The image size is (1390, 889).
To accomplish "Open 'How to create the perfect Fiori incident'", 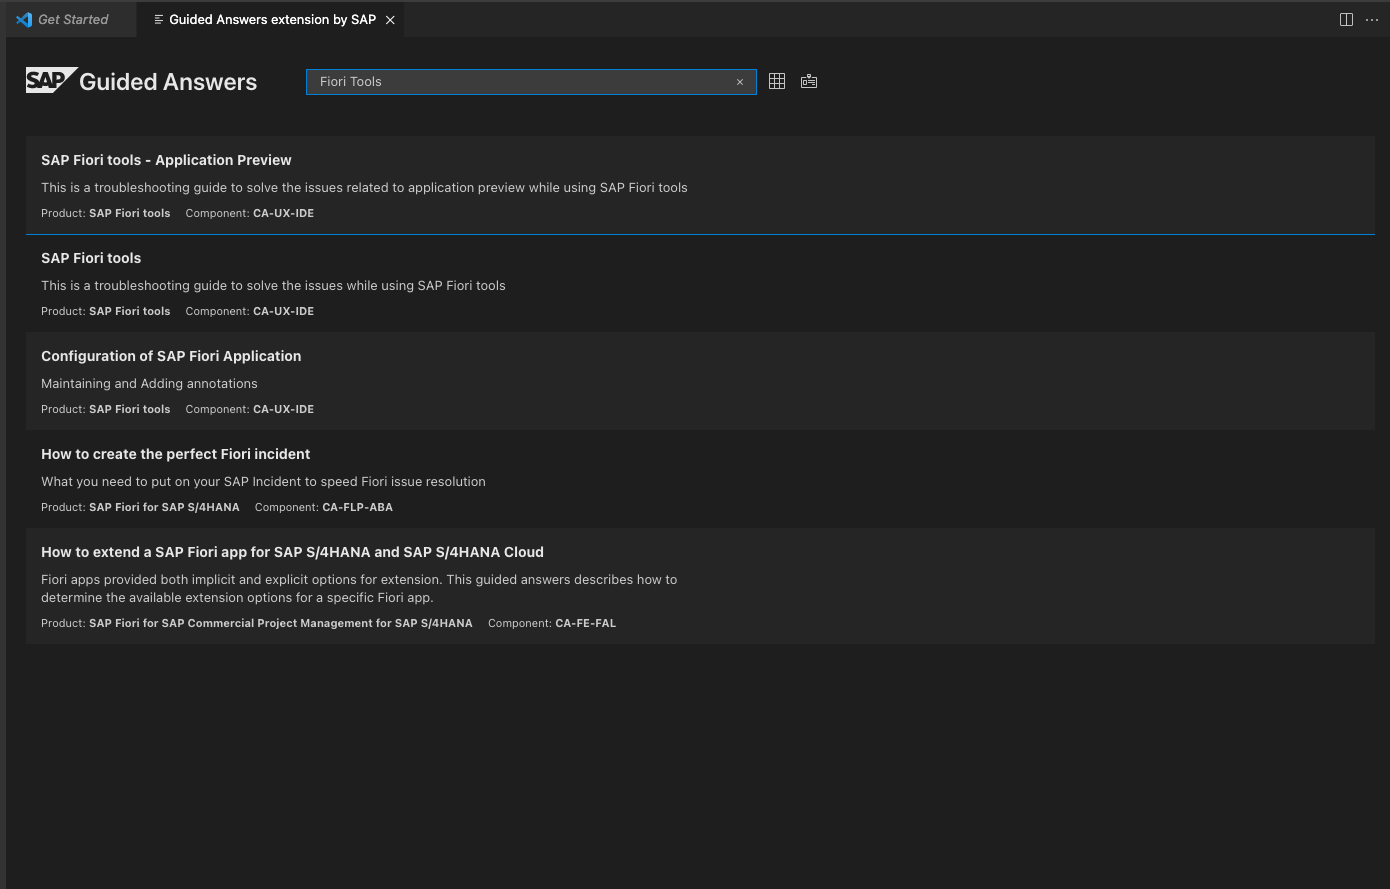I will [175, 454].
